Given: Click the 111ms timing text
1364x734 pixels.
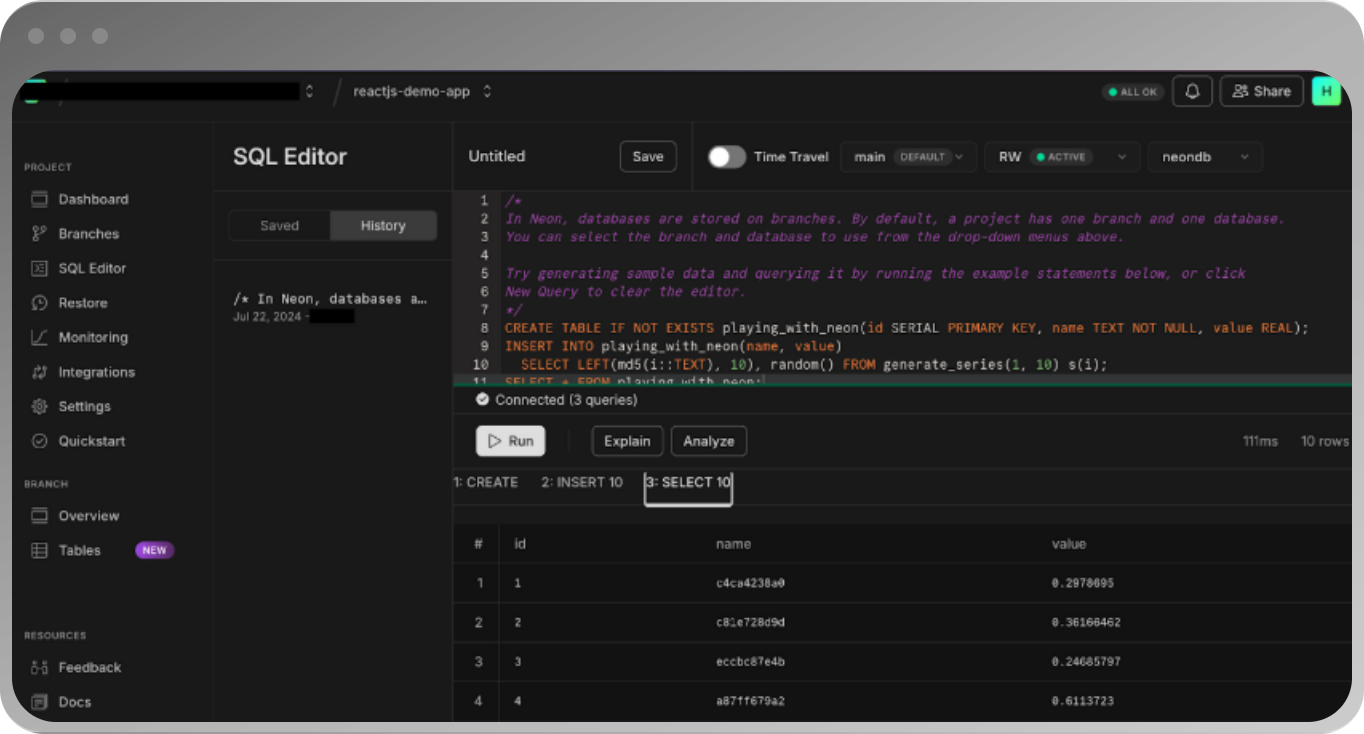Looking at the screenshot, I should pos(1260,441).
